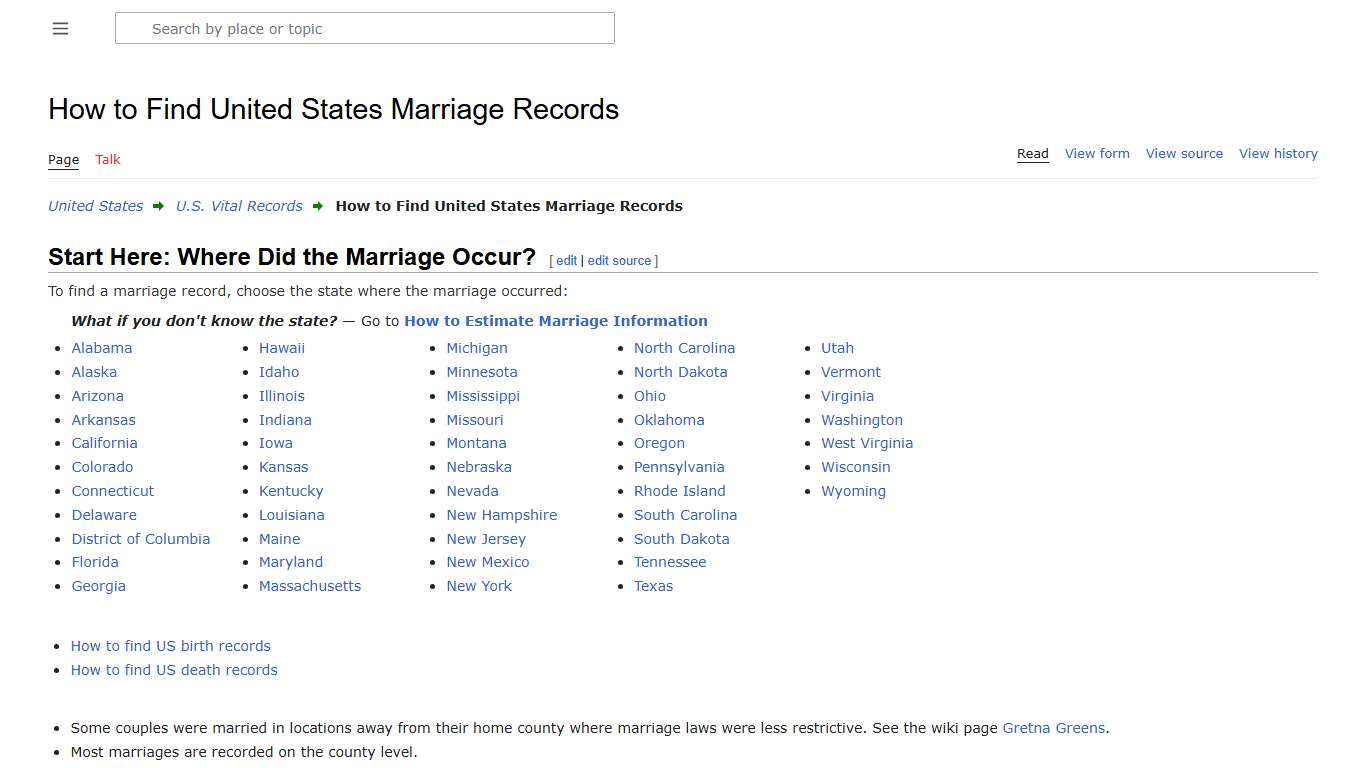The width and height of the screenshot is (1366, 768).
Task: Switch to the Talk tab
Action: (x=107, y=159)
